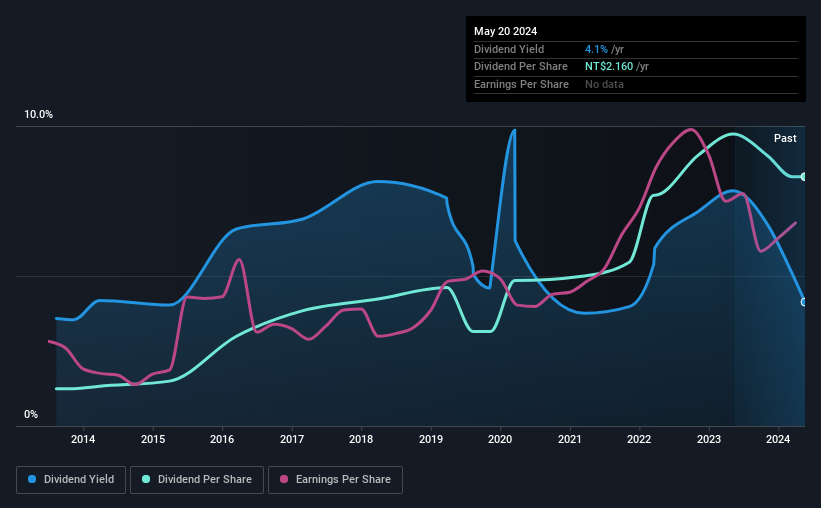Click the 4.1% dividend yield value
The width and height of the screenshot is (821, 508).
pyautogui.click(x=596, y=49)
